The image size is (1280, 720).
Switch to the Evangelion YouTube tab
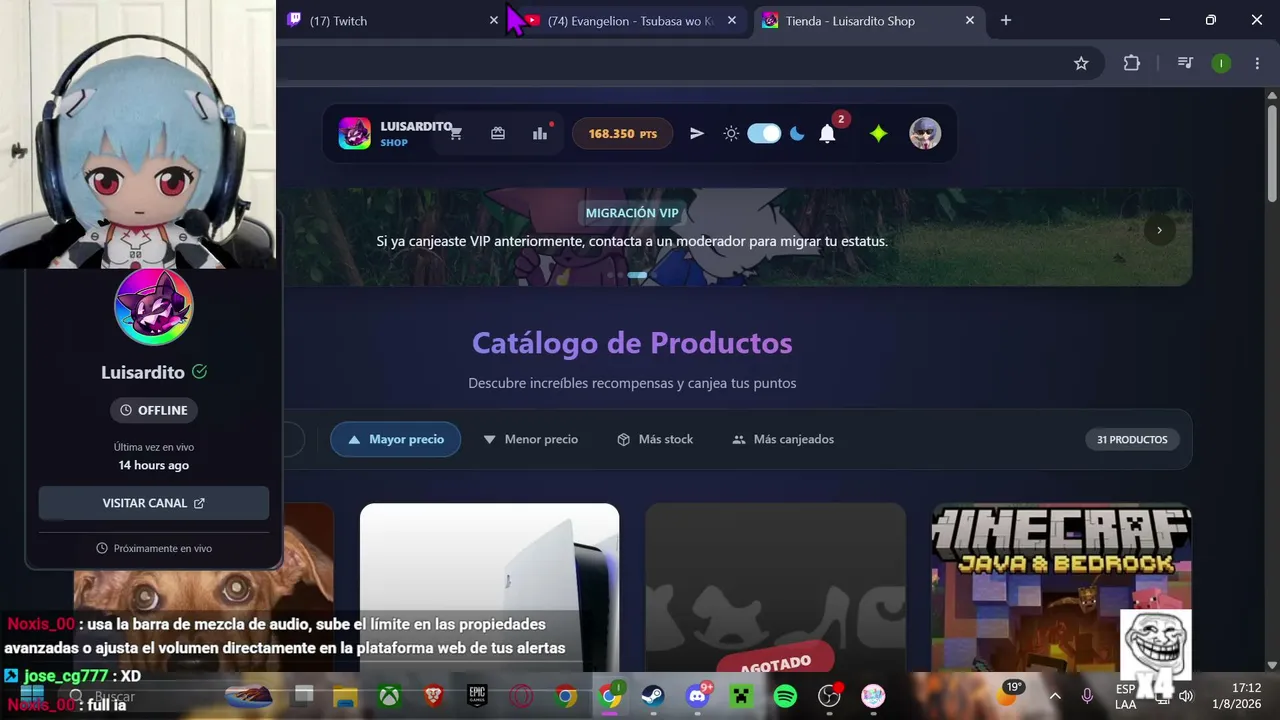[632, 20]
